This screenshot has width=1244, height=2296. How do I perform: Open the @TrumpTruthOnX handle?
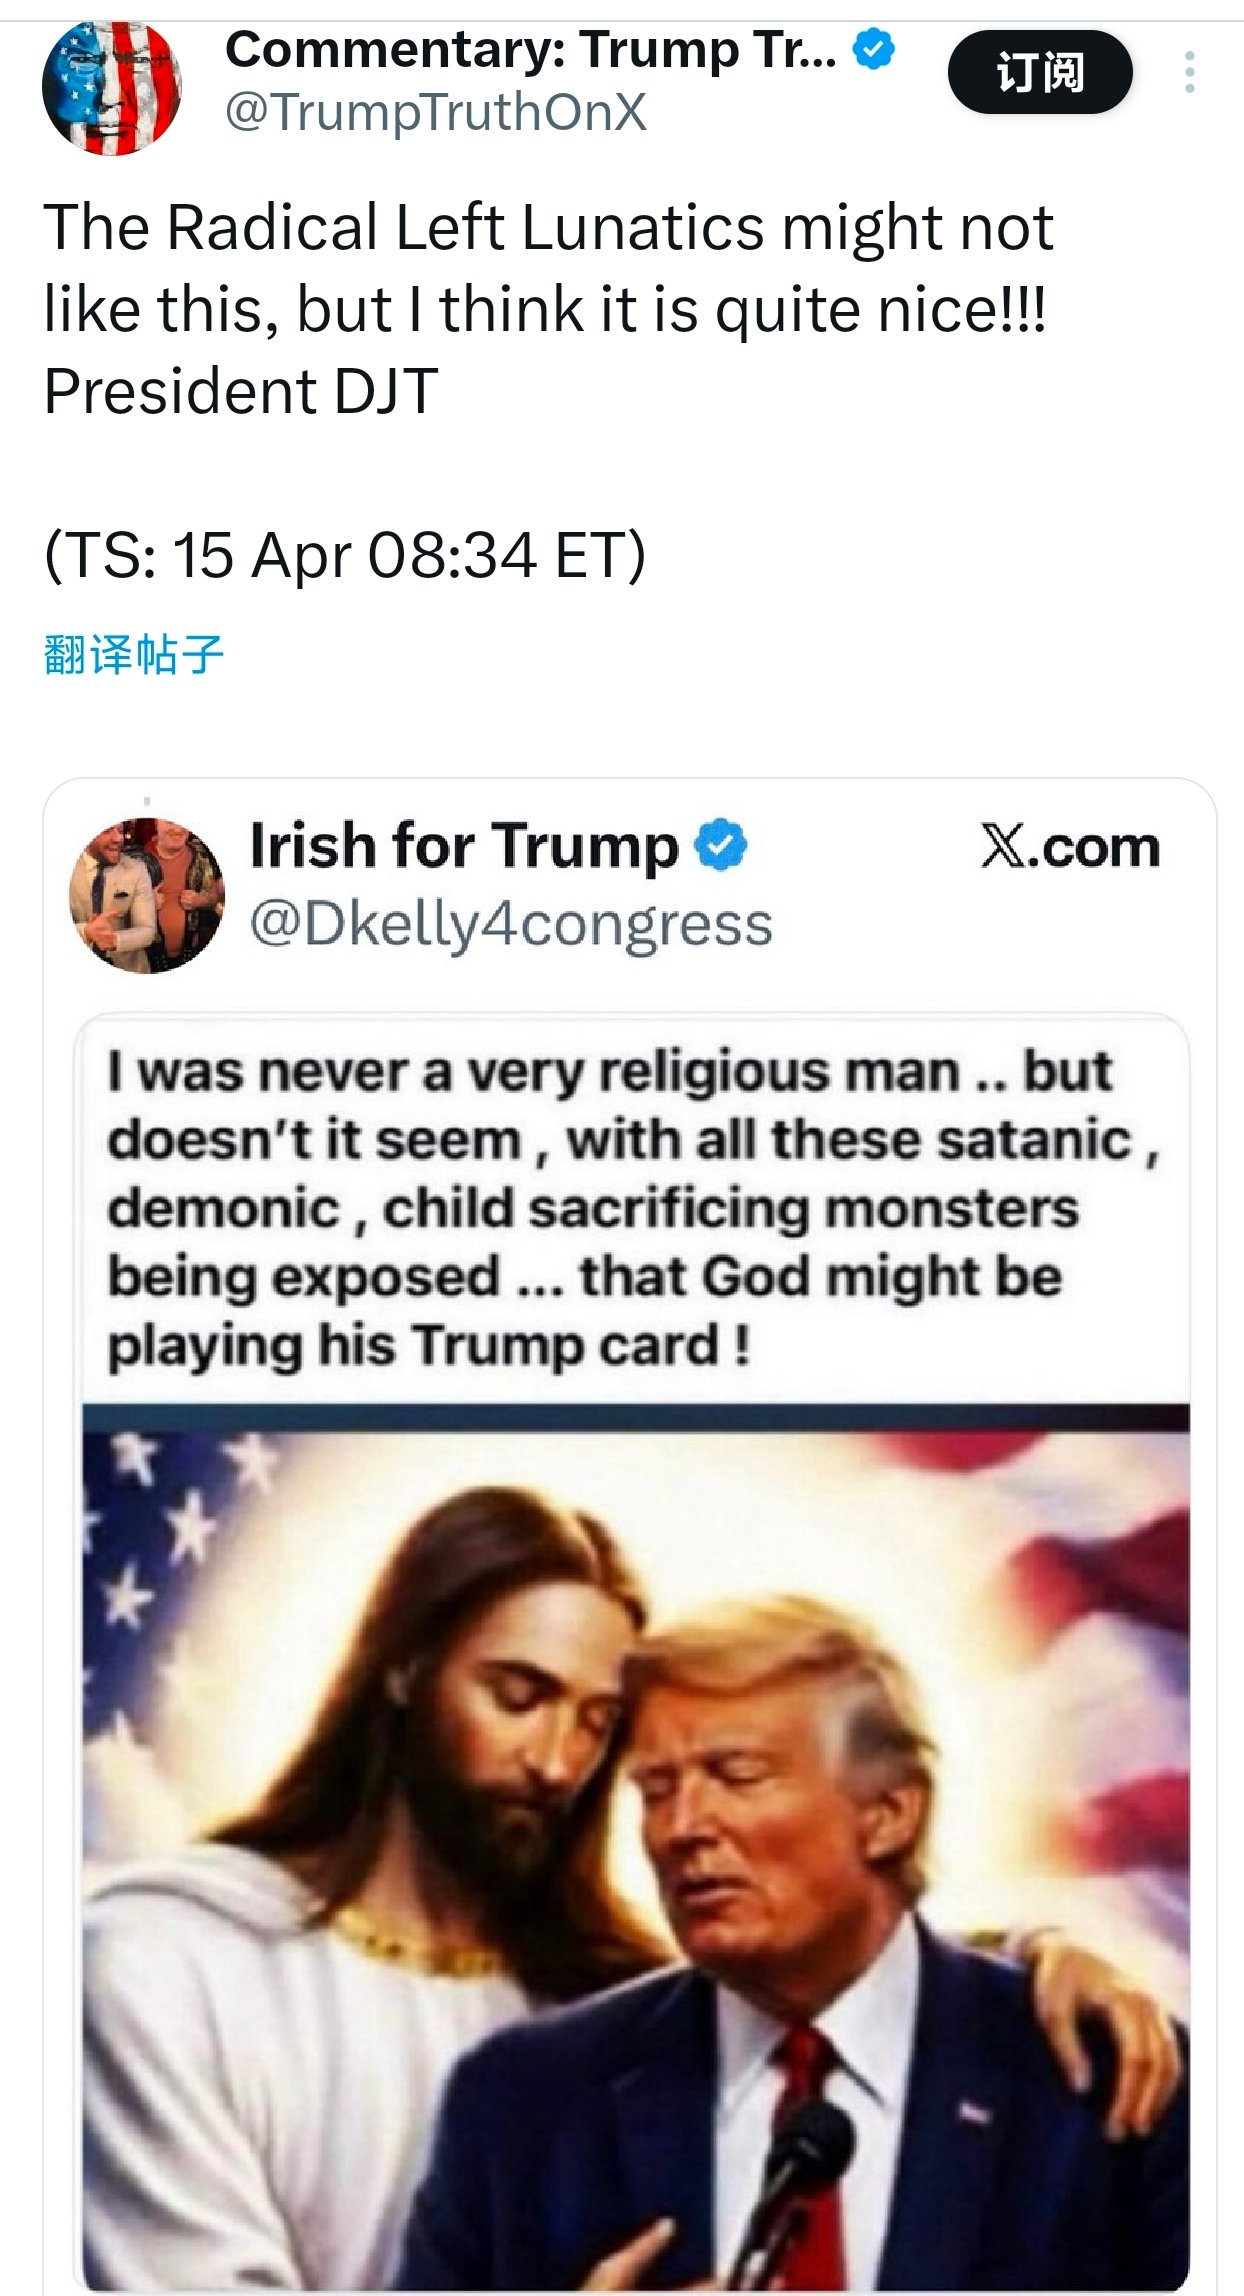tap(436, 112)
